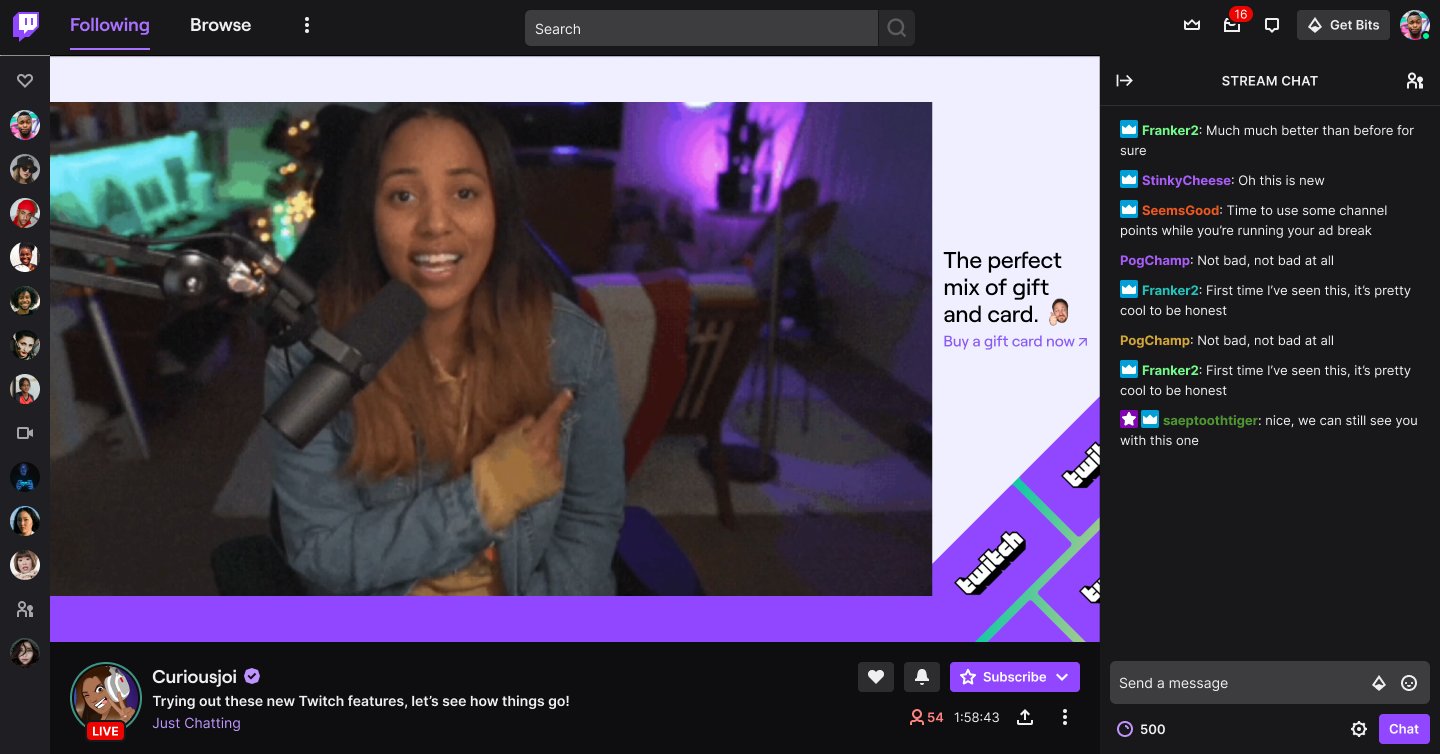
Task: Click saeptoothtiger username in chat
Action: [x=1212, y=421]
